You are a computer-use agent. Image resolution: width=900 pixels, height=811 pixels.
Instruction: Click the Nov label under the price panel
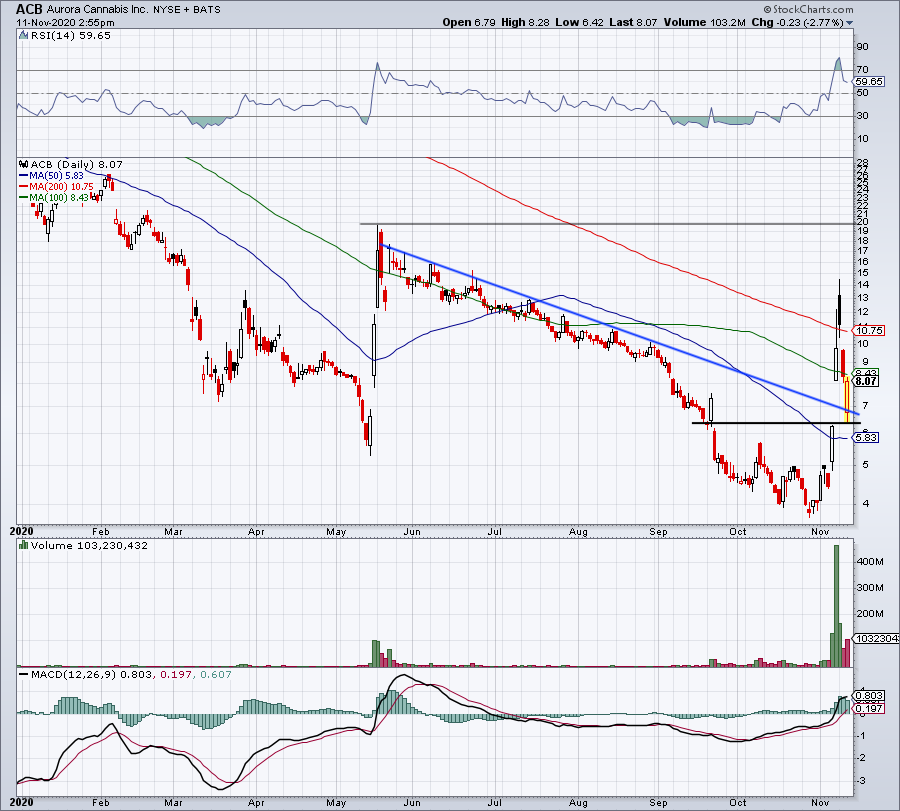(820, 531)
